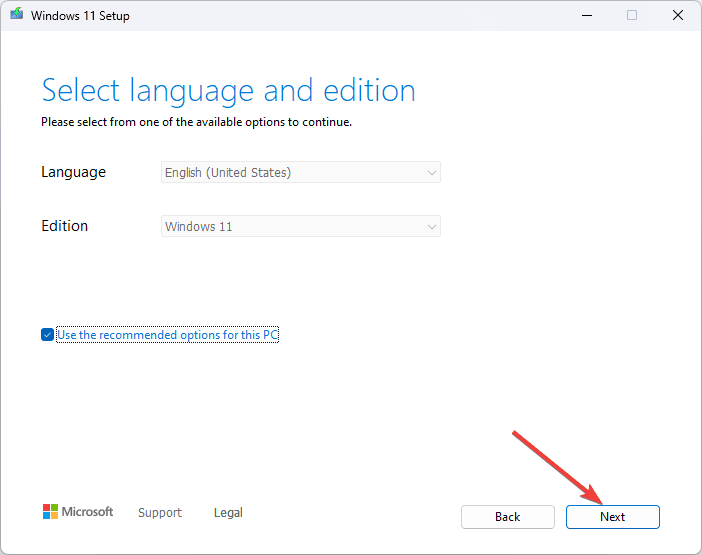Close the Windows 11 Setup window
This screenshot has height=555, width=702.
(x=678, y=16)
